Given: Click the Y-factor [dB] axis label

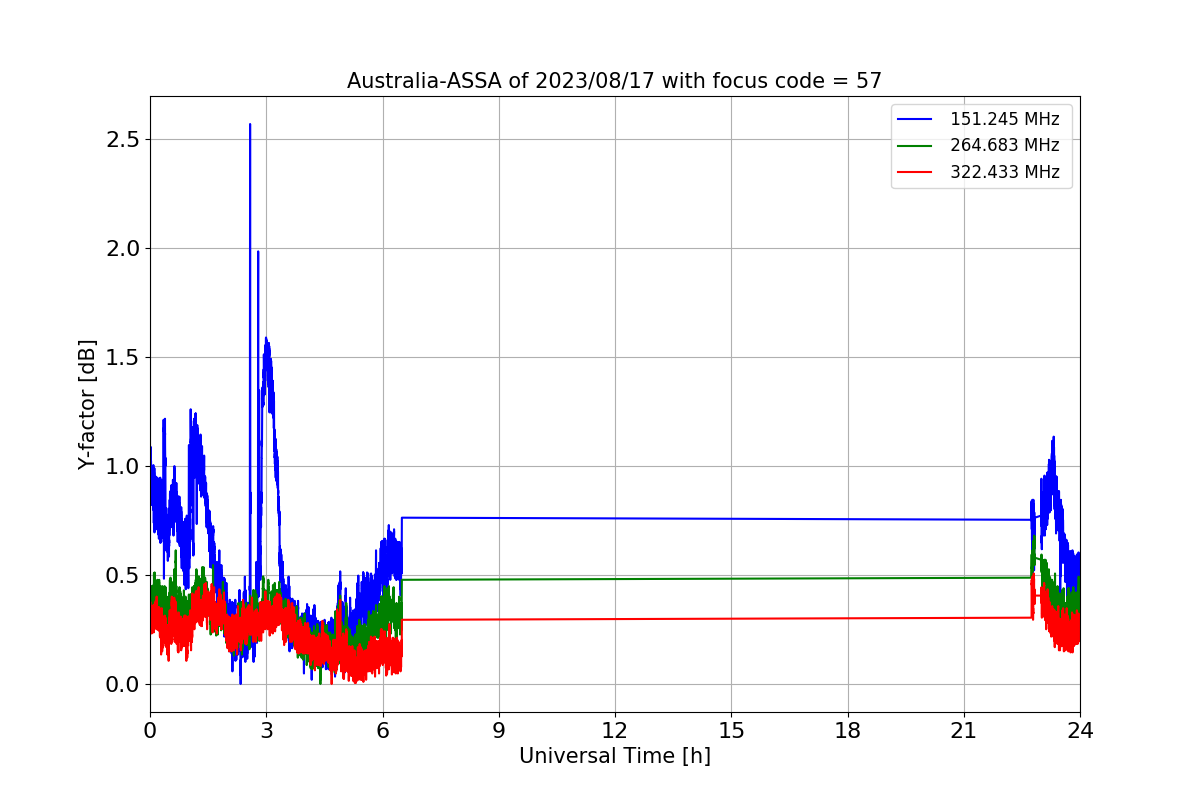Looking at the screenshot, I should pyautogui.click(x=88, y=405).
